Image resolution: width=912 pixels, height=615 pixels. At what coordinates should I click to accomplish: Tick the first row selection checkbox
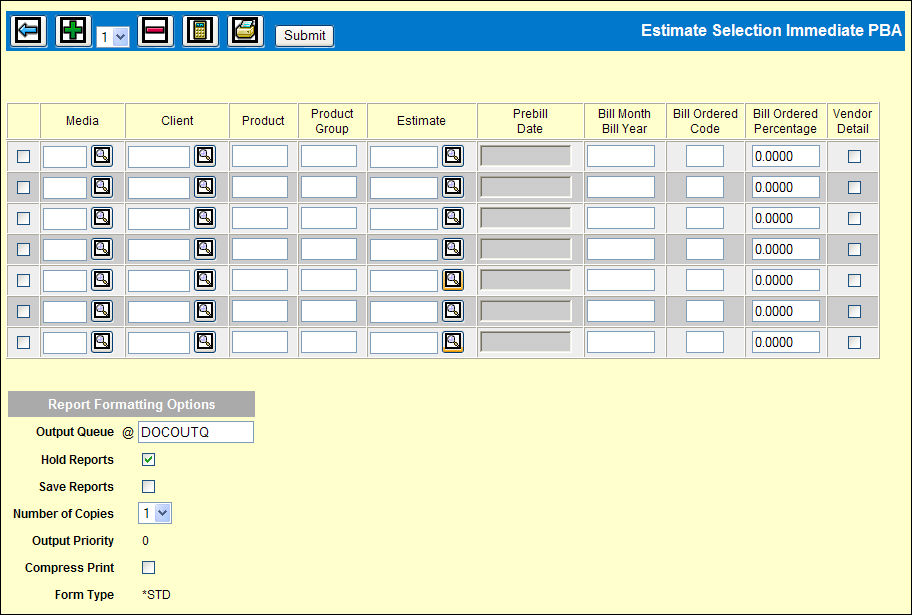point(23,157)
